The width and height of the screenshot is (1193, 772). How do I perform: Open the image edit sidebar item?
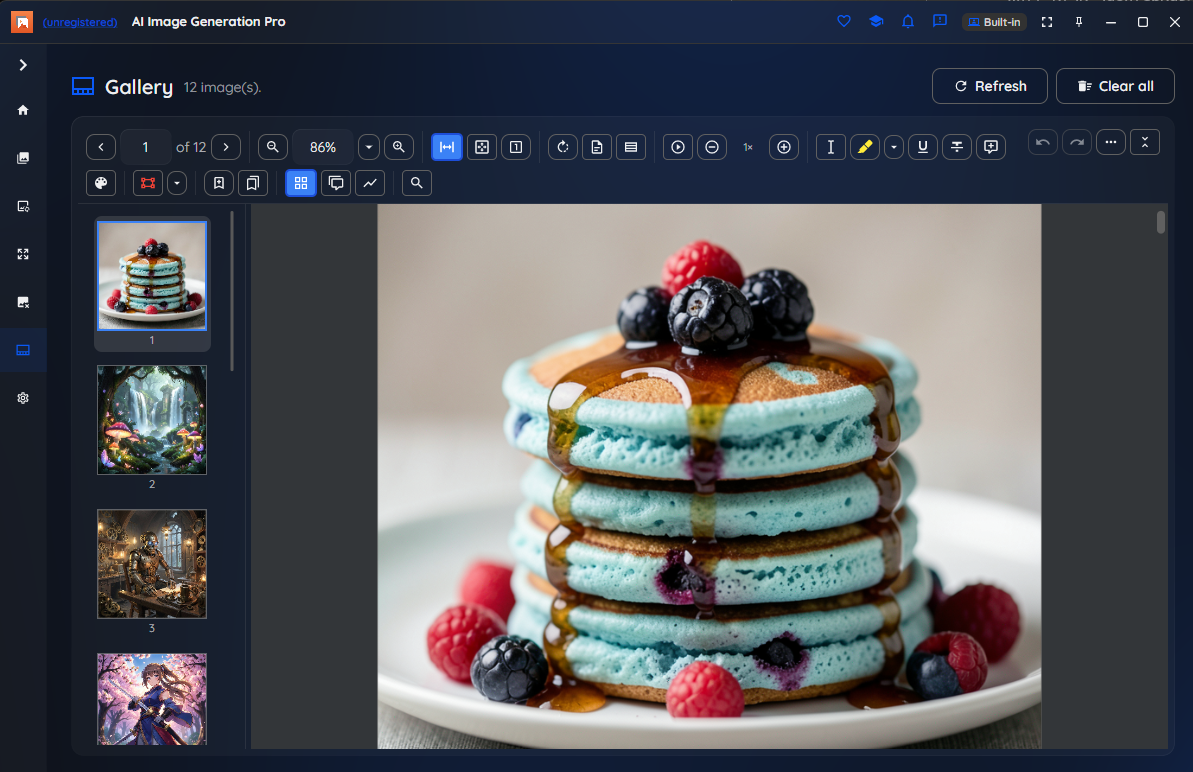point(23,206)
